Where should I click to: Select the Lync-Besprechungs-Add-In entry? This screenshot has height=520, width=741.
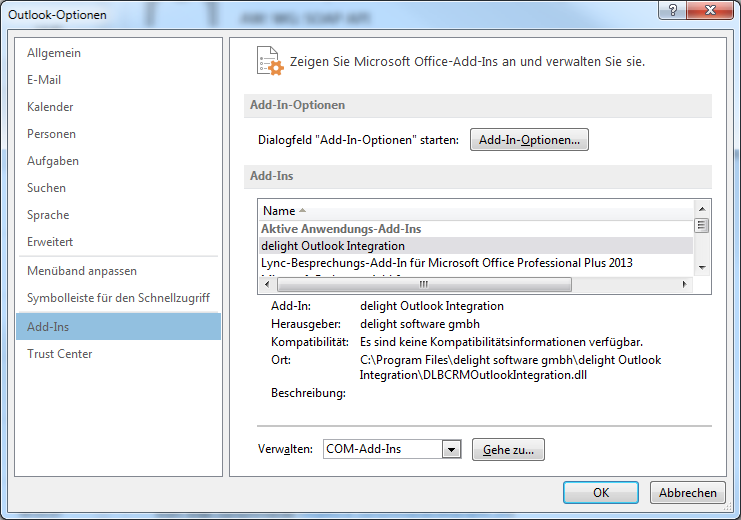coord(446,263)
